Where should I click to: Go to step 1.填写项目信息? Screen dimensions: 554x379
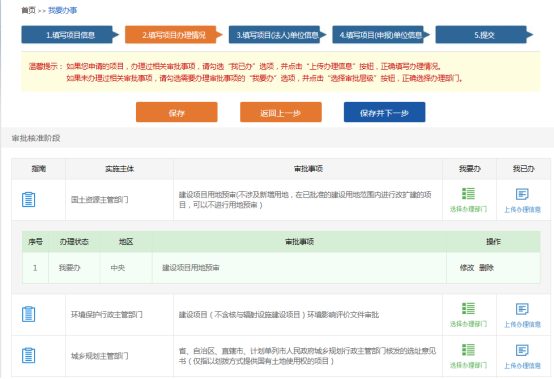[70, 35]
